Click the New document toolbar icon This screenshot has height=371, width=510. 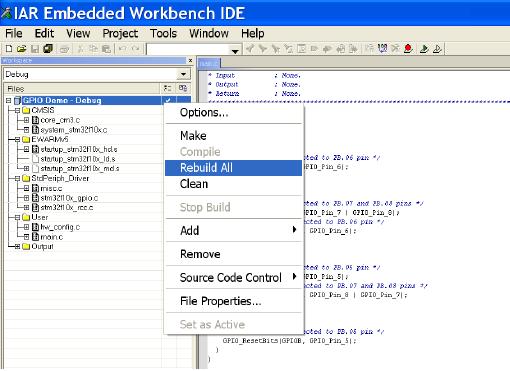(9, 49)
